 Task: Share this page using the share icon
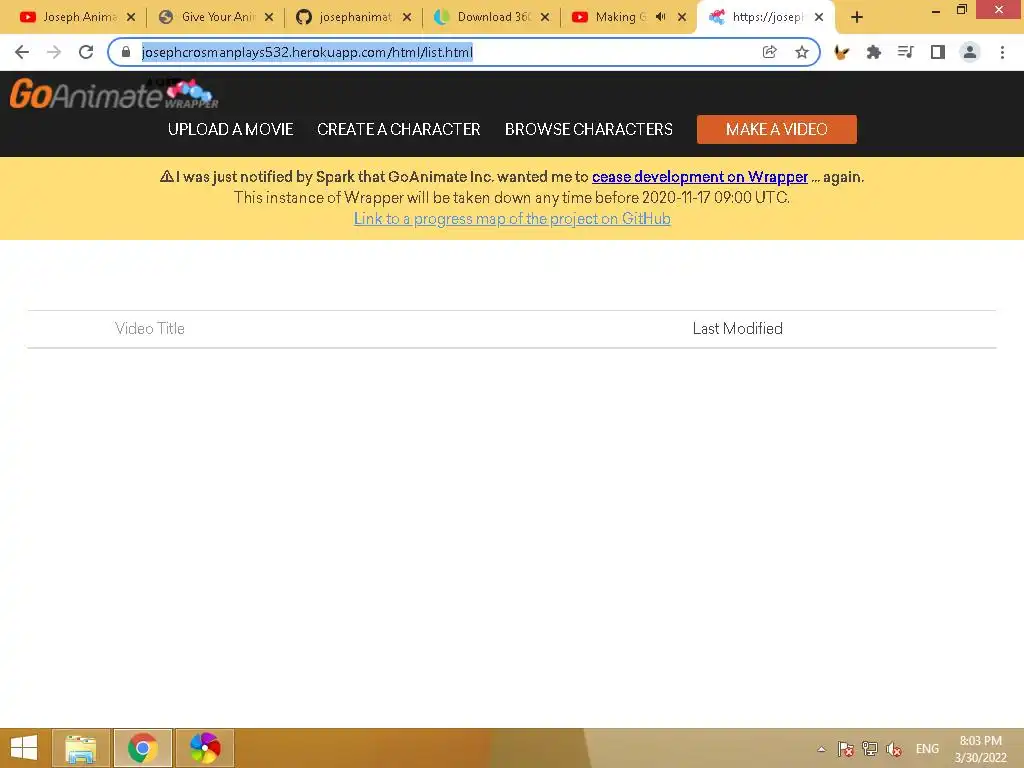(769, 52)
